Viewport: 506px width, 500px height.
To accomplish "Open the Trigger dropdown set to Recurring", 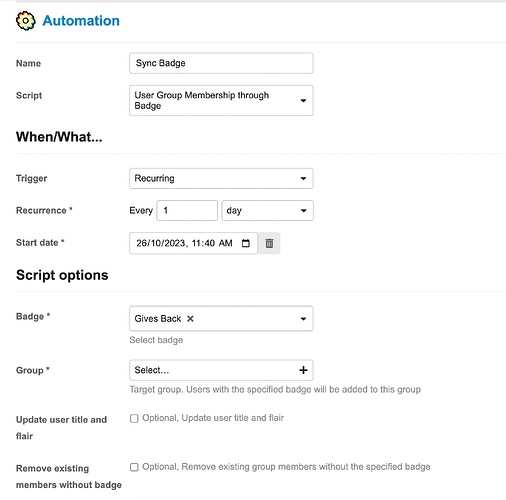I will 221,178.
